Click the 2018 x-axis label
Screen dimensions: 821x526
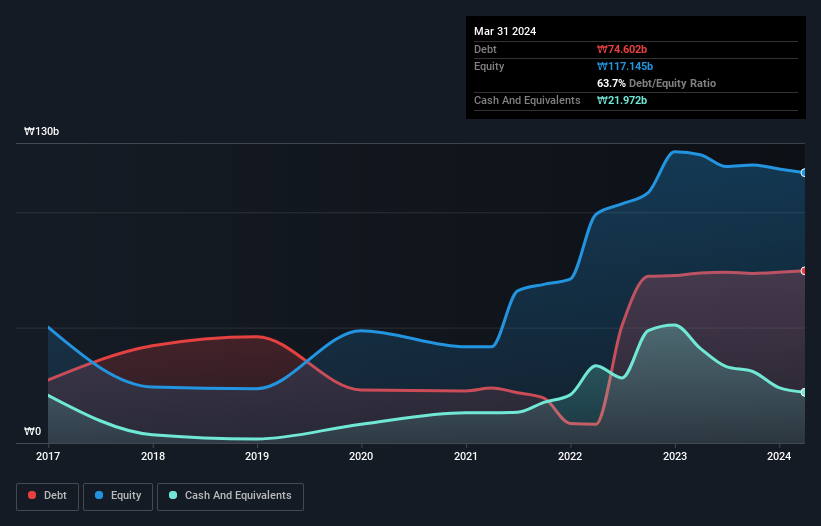(153, 456)
